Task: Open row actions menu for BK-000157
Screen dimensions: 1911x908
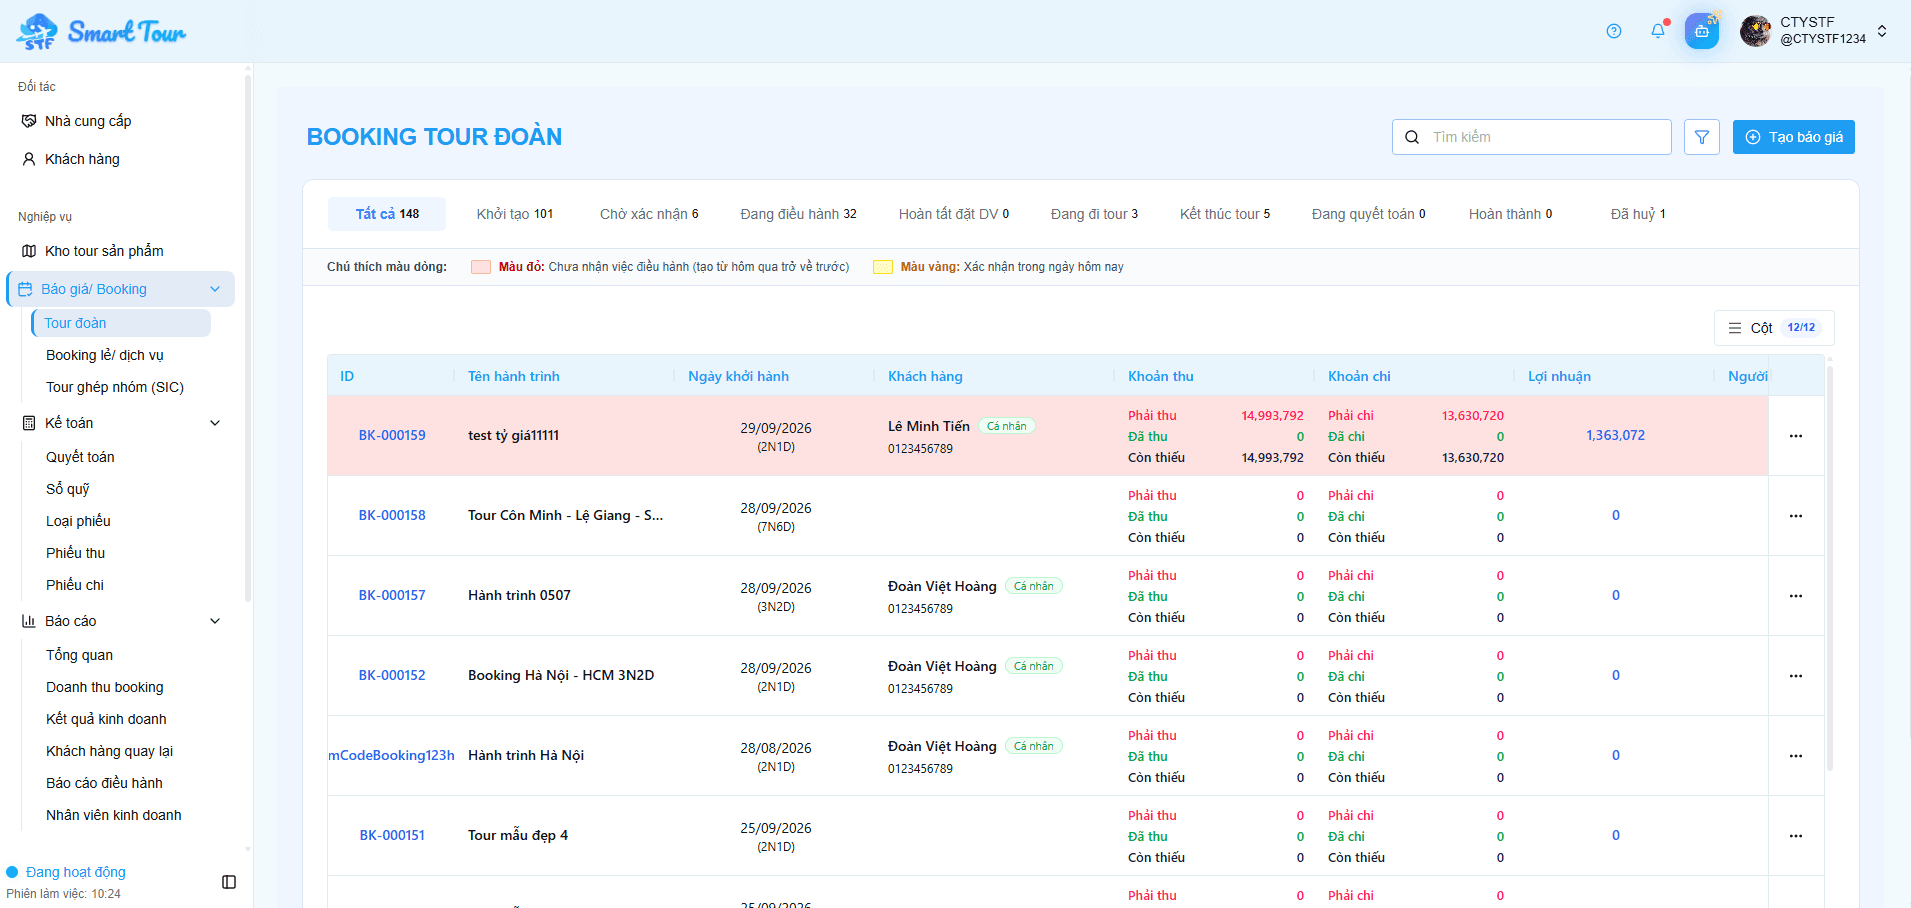Action: [1796, 596]
